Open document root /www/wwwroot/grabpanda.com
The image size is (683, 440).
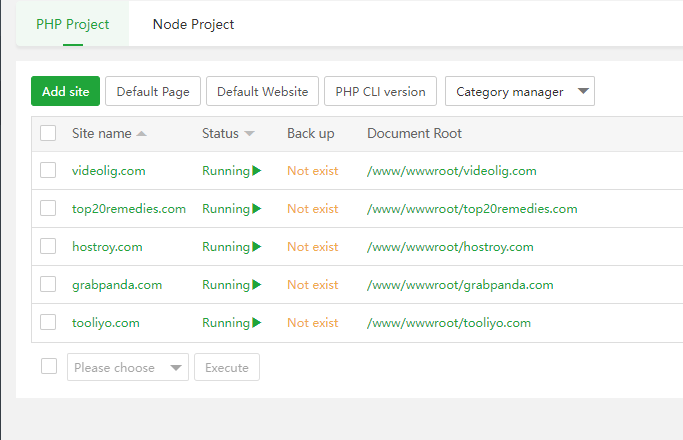click(x=460, y=285)
